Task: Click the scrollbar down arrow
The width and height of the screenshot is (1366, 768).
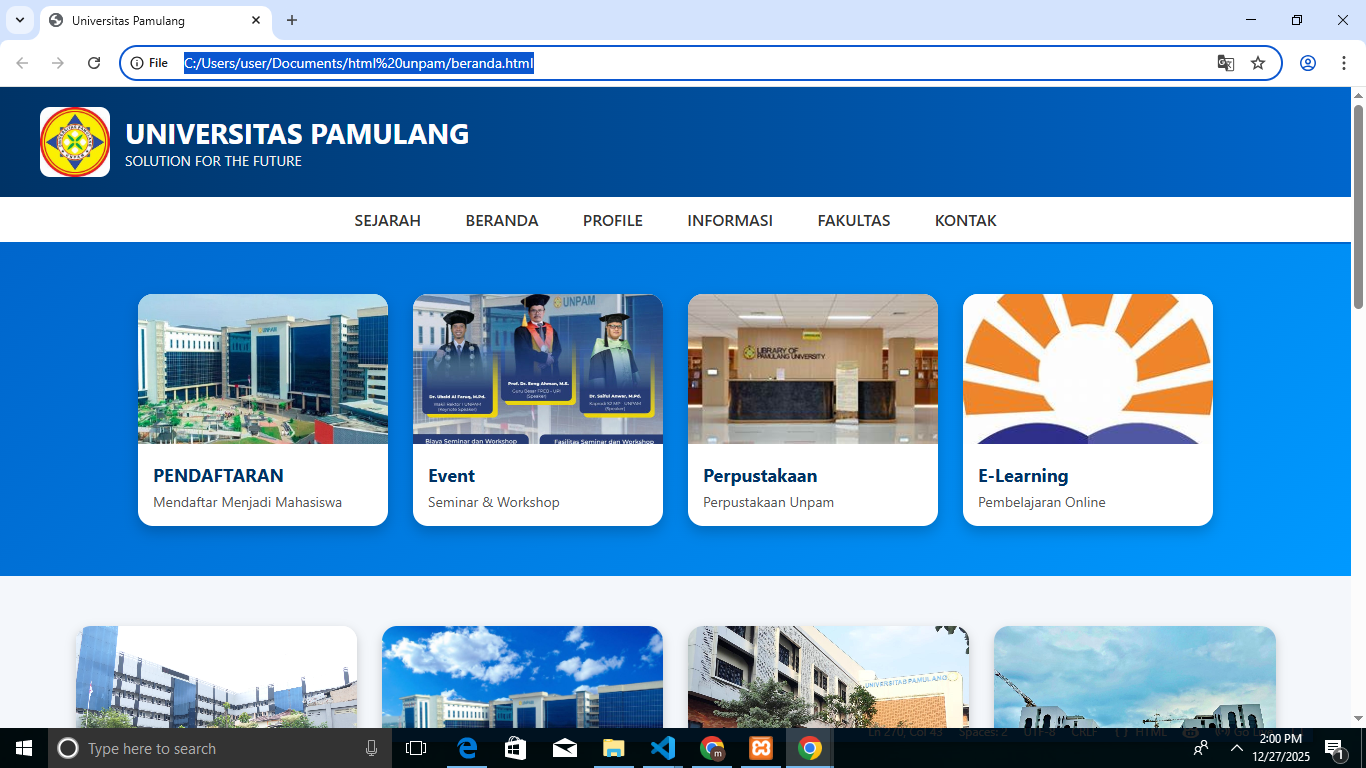Action: coord(1358,718)
